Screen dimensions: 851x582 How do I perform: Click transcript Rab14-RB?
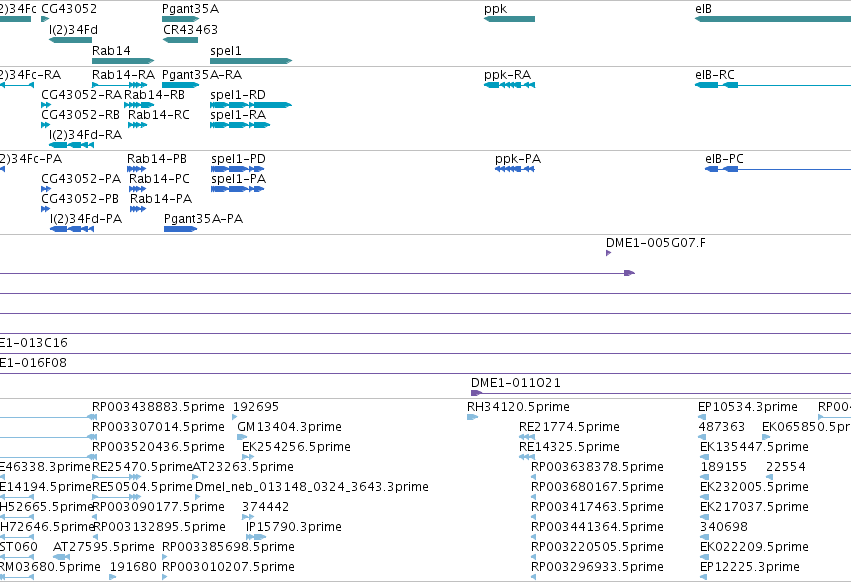pos(139,105)
